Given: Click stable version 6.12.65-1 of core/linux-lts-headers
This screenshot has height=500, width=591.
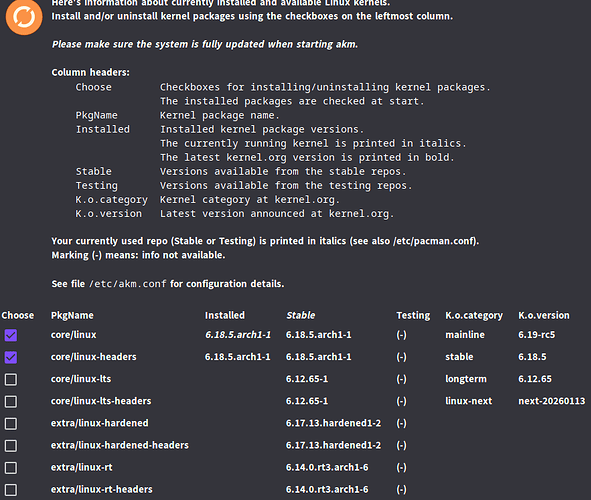Looking at the screenshot, I should tap(307, 401).
